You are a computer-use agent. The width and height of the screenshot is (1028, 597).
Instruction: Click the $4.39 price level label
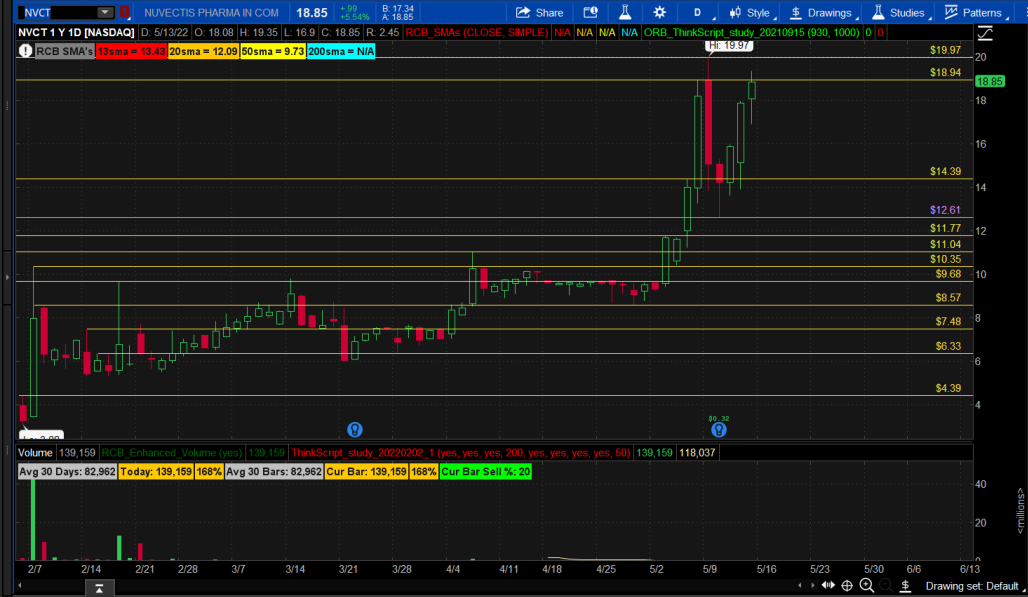tap(948, 389)
